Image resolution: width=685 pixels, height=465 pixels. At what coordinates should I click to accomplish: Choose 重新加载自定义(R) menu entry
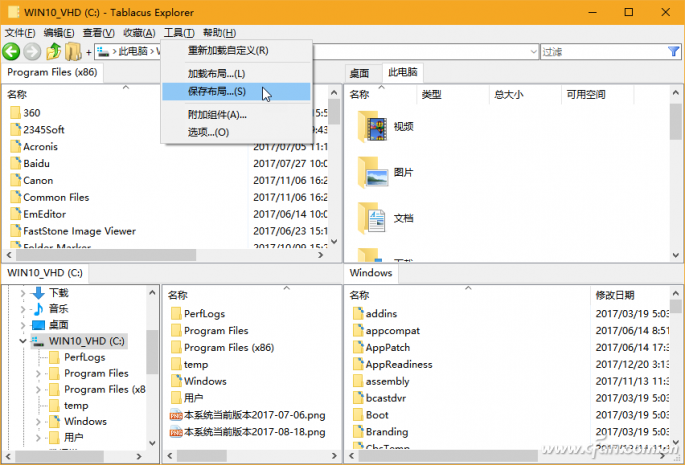[236, 51]
